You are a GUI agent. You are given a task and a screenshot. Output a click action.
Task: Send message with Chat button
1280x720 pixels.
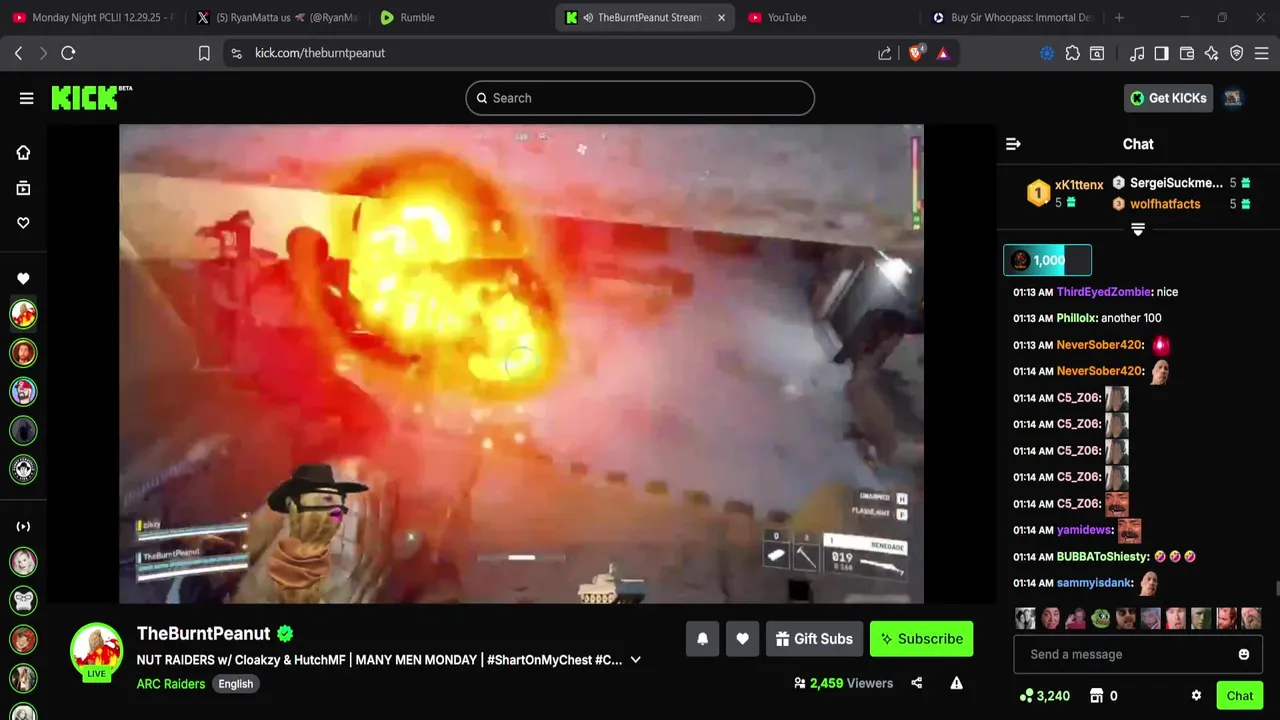1240,696
